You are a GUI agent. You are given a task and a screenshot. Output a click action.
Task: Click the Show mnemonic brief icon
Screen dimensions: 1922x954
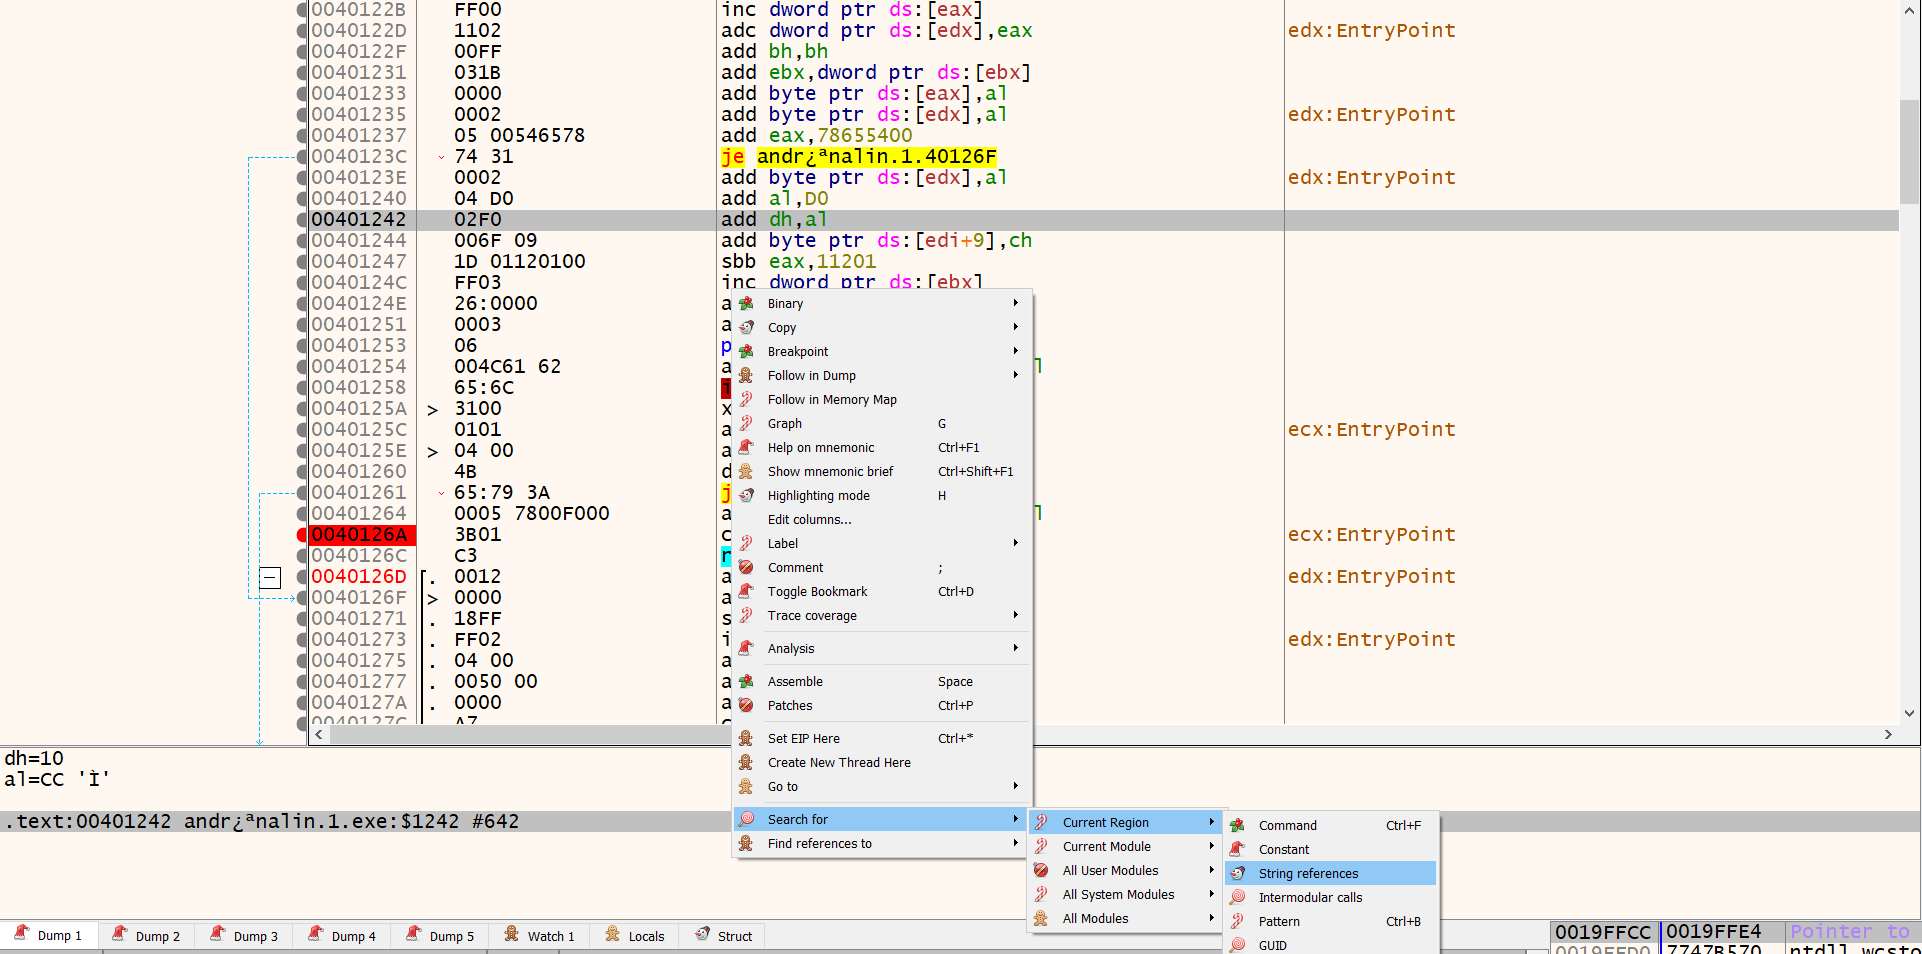point(746,471)
